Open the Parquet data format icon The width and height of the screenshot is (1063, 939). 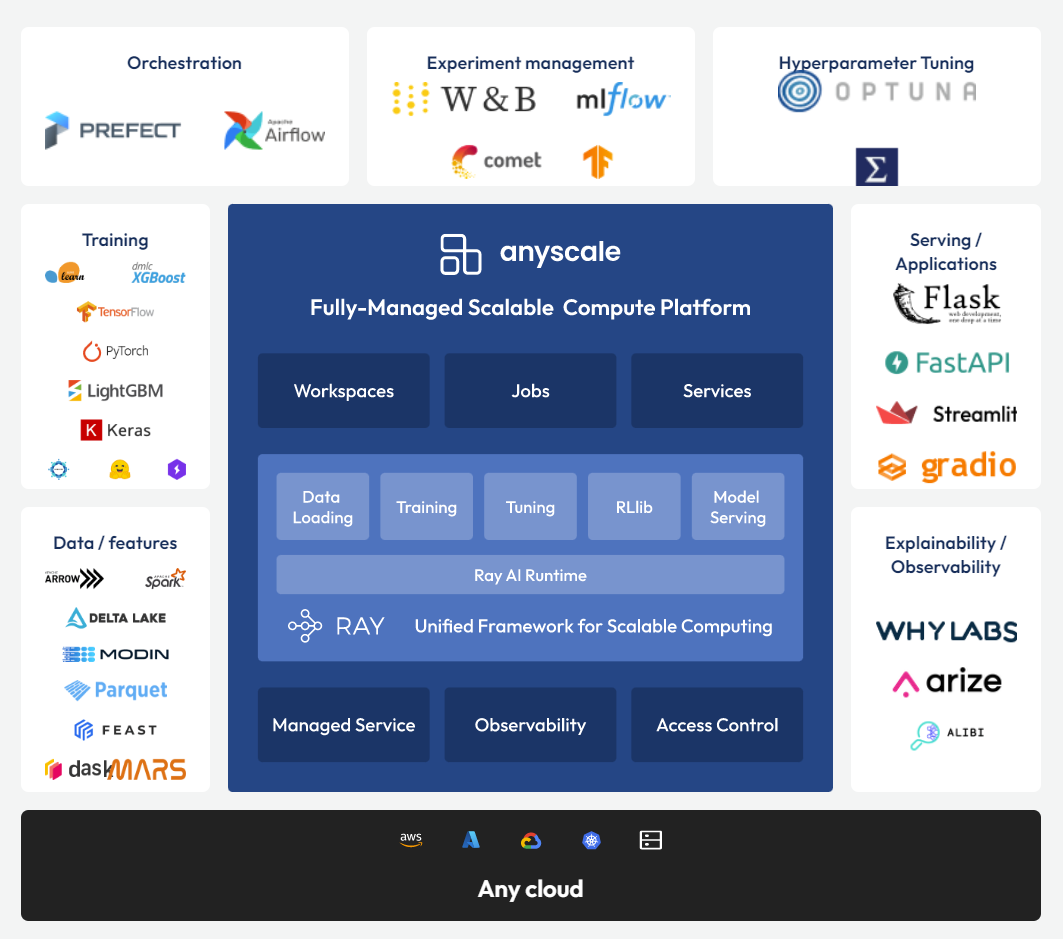[115, 690]
